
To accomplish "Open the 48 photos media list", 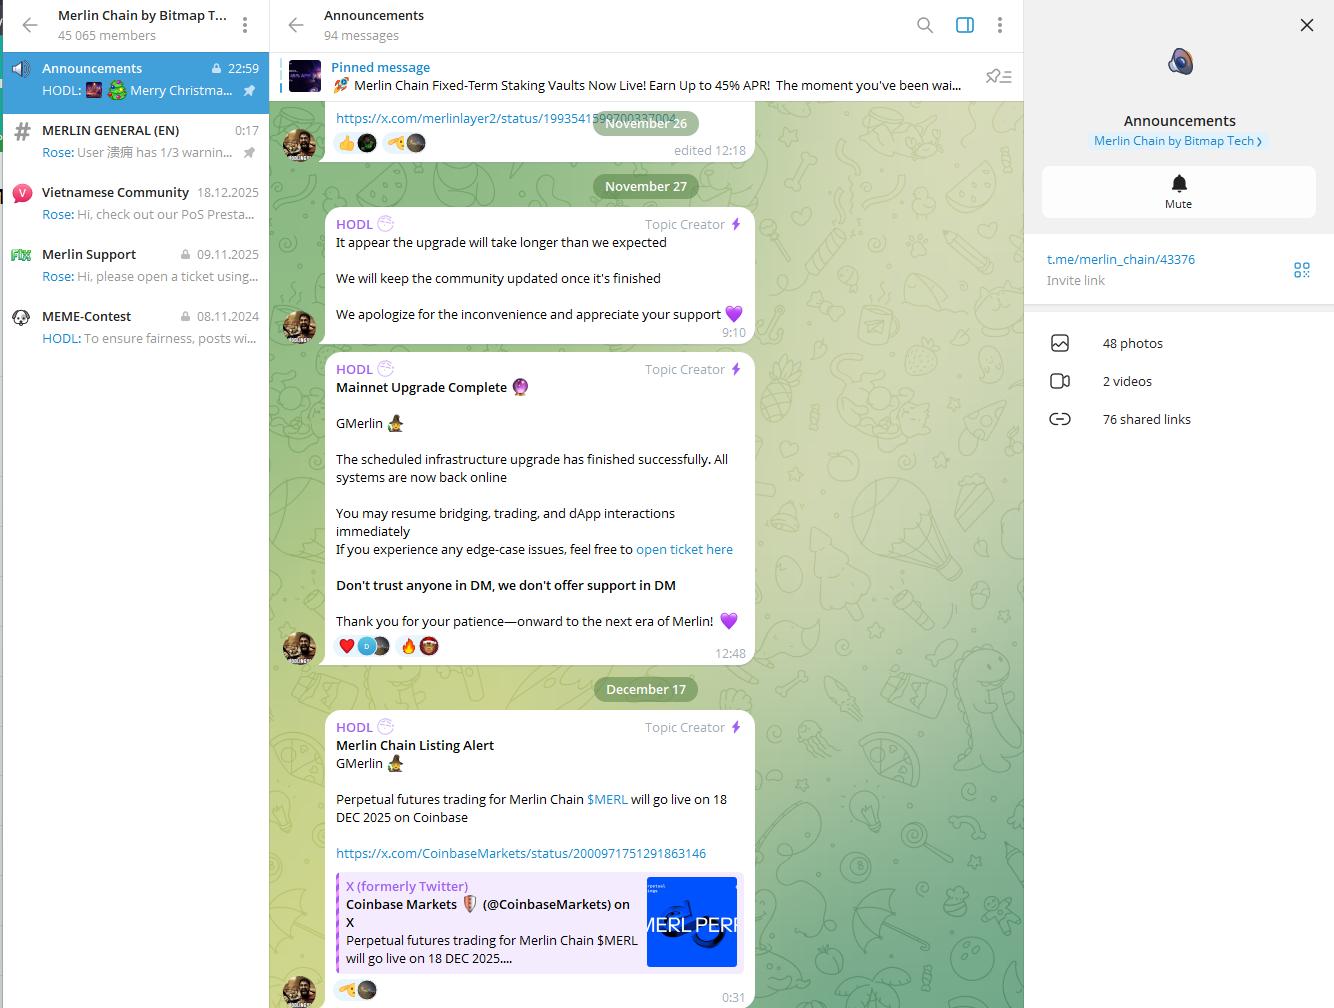I will coord(1132,343).
